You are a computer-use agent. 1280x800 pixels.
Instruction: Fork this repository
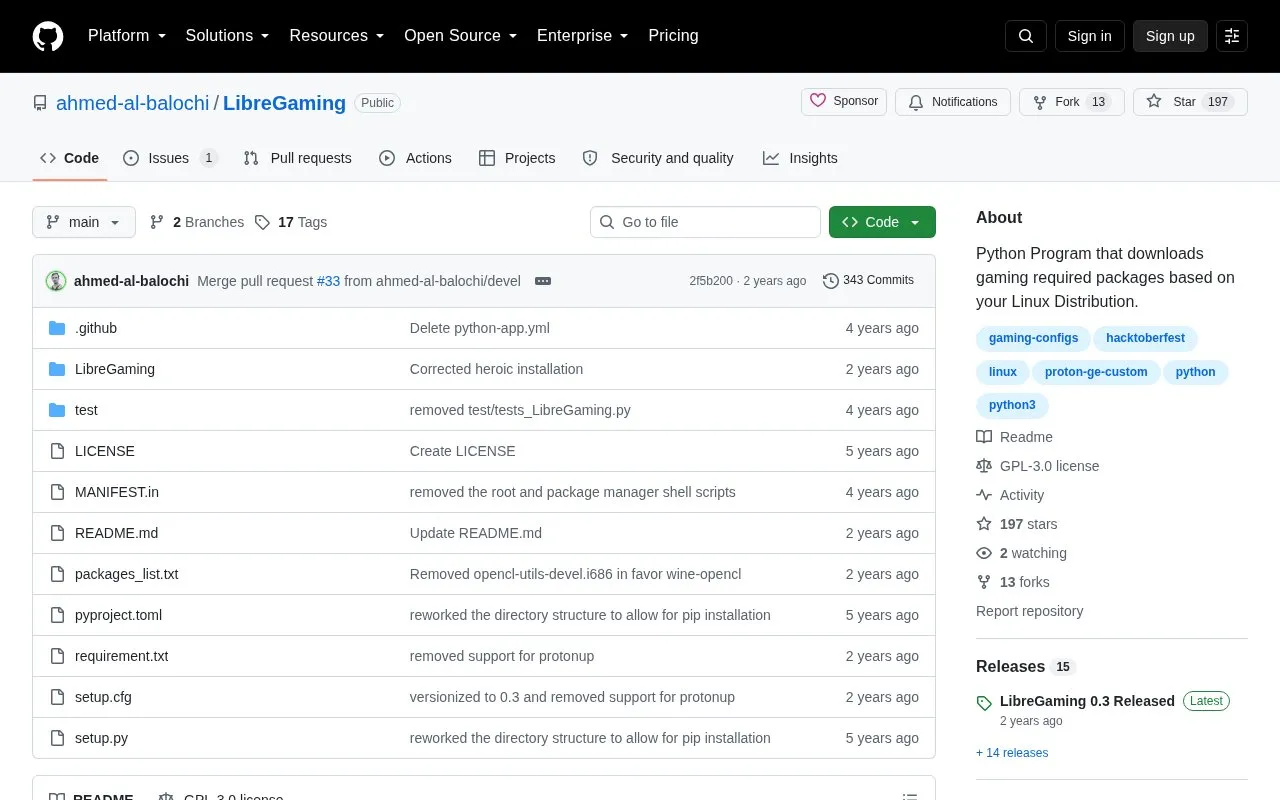click(1072, 102)
